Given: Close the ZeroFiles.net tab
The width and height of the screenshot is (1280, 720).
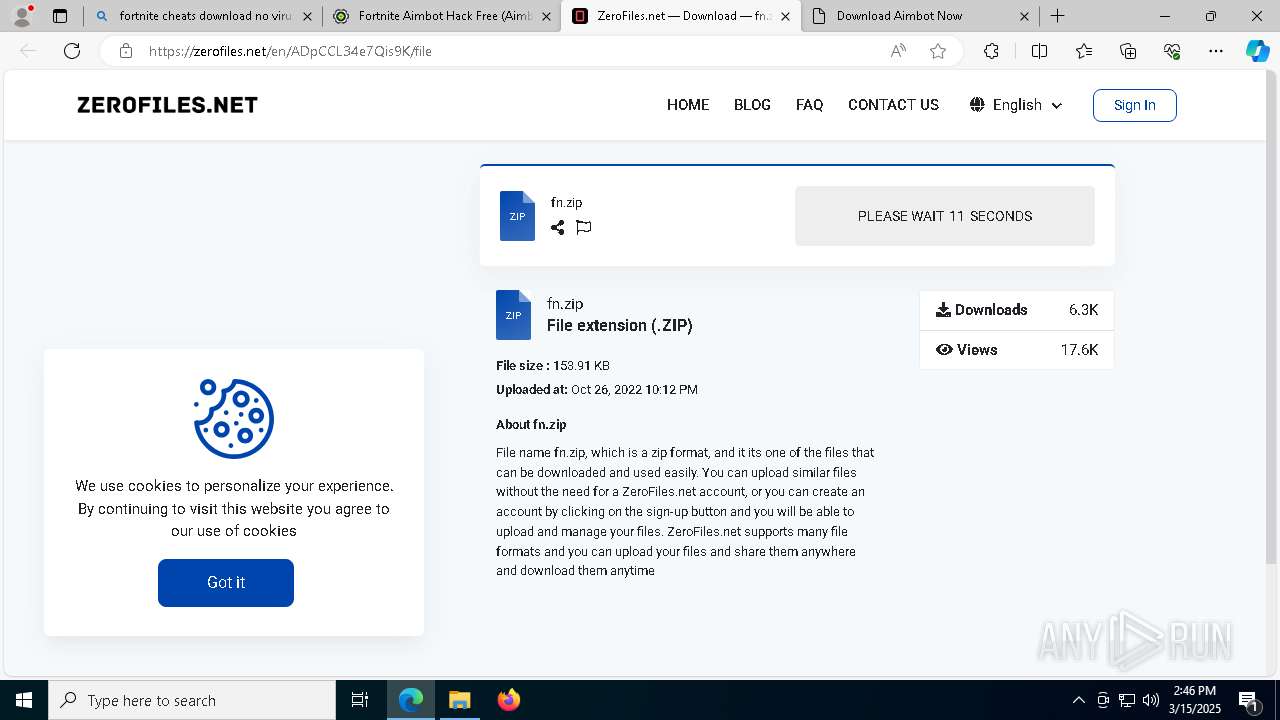Looking at the screenshot, I should [x=785, y=16].
